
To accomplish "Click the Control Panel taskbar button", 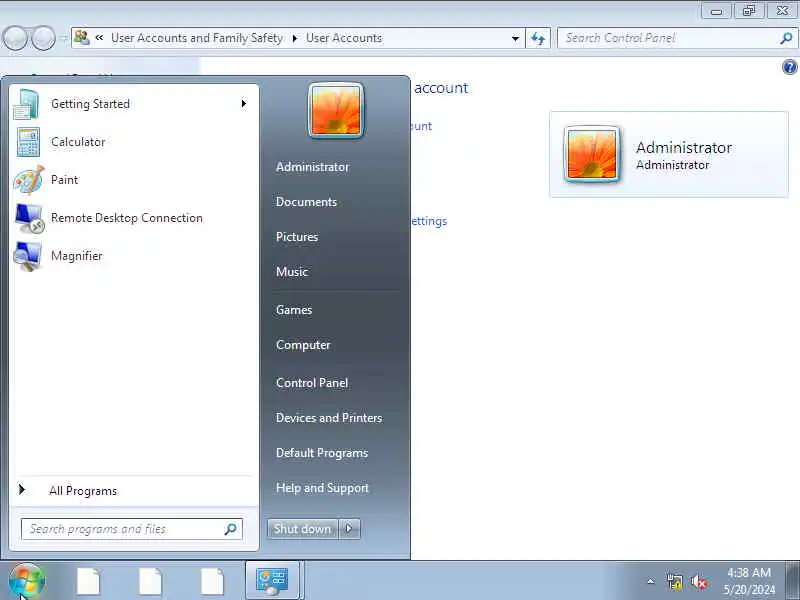I will point(273,581).
